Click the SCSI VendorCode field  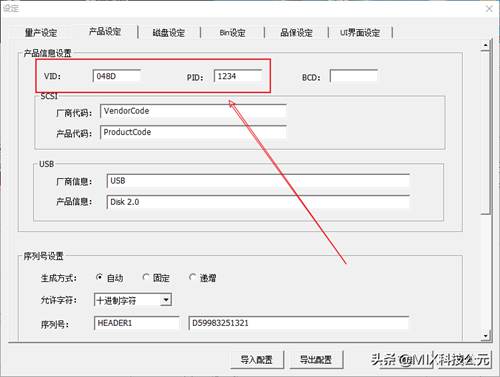pos(193,111)
